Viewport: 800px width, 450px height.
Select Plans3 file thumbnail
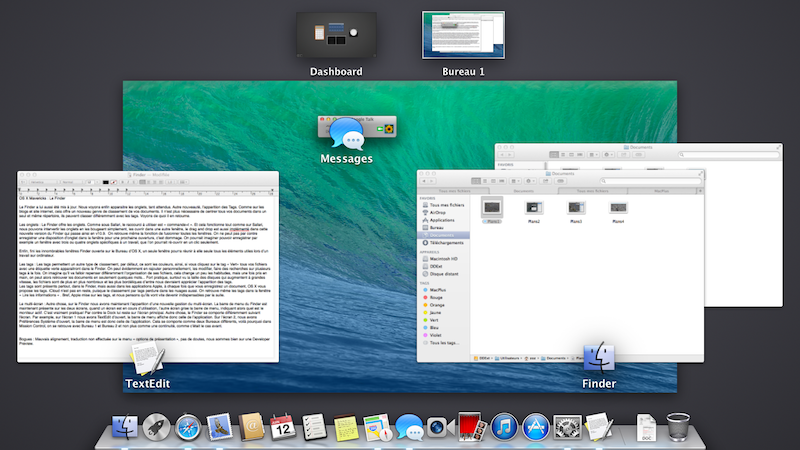[576, 210]
